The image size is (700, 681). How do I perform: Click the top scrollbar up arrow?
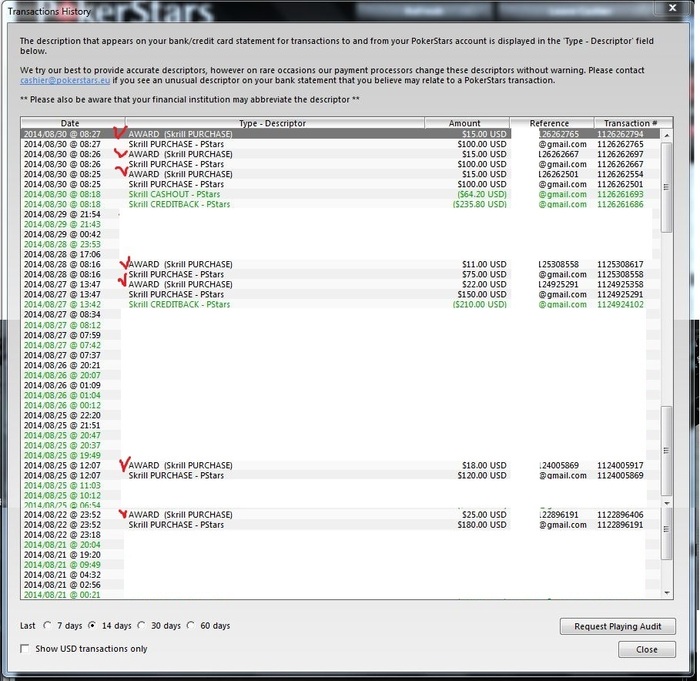pos(667,135)
